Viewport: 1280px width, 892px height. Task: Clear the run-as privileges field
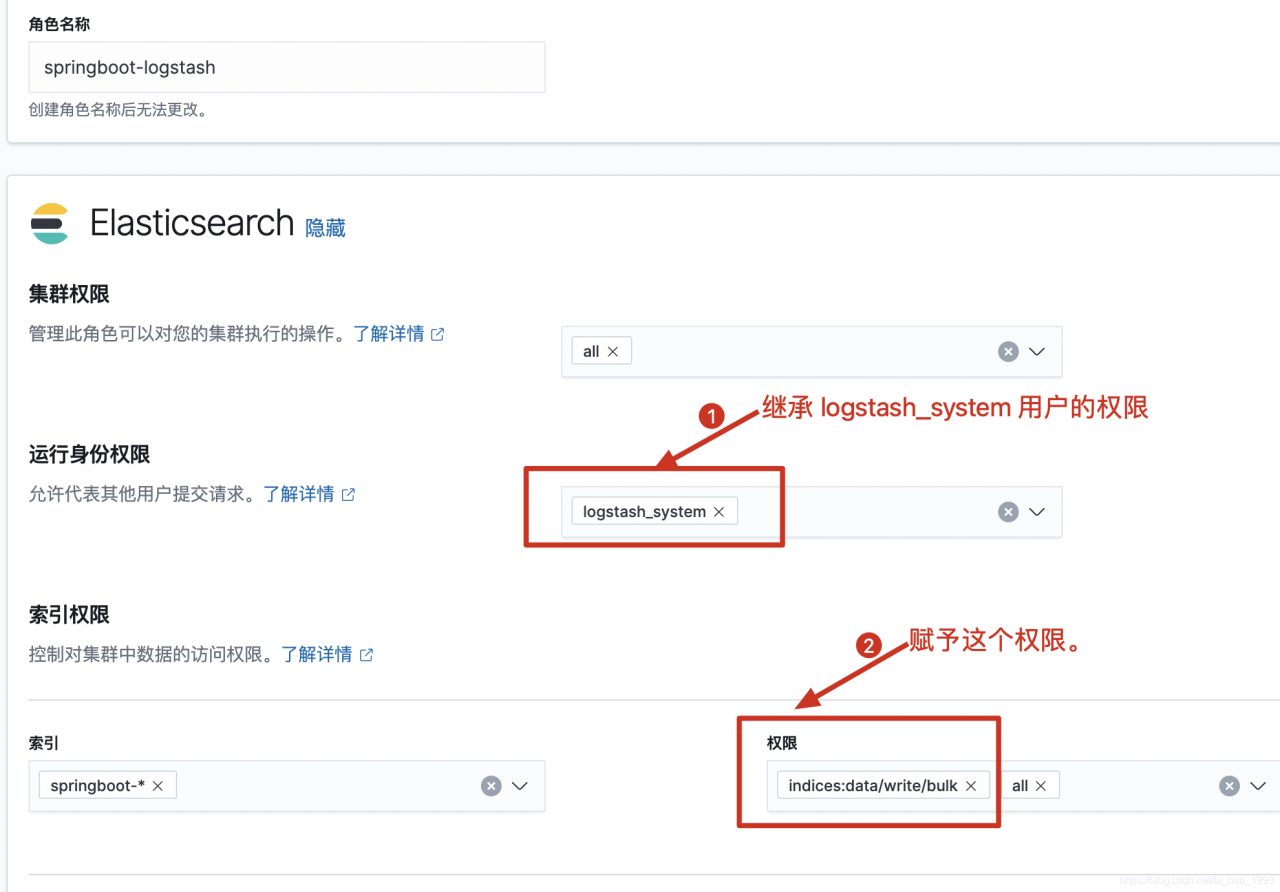1008,511
